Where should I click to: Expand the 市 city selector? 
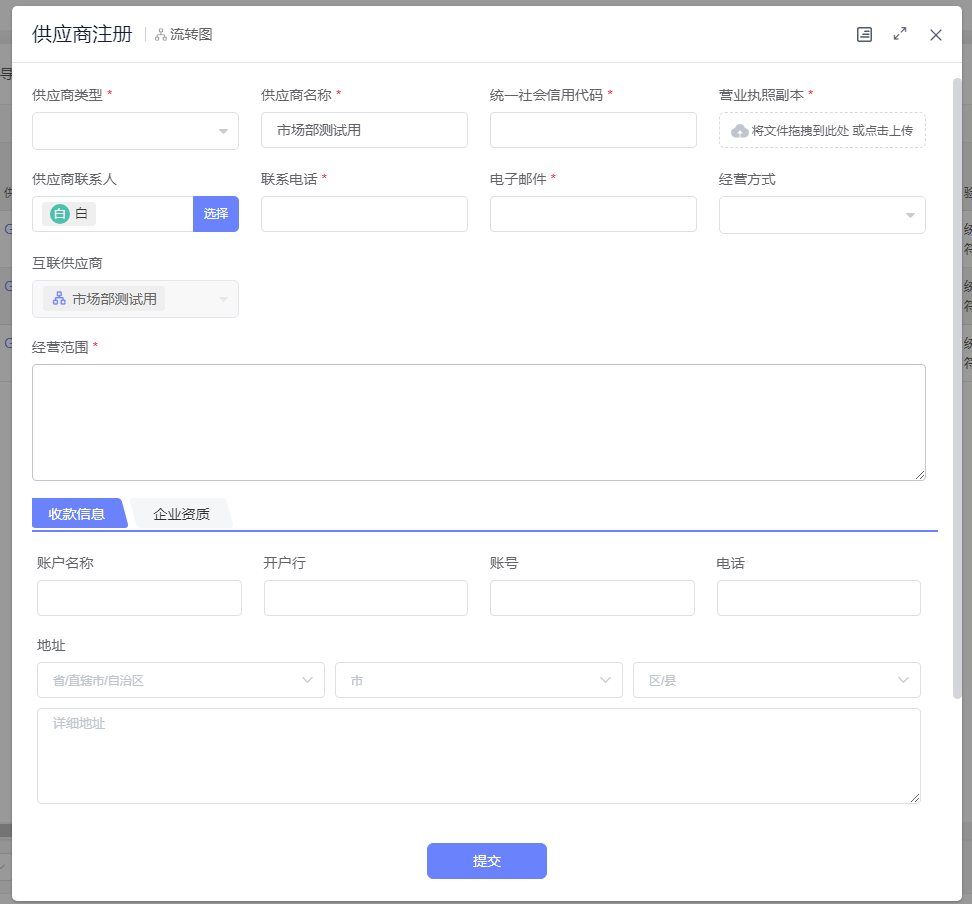(478, 680)
